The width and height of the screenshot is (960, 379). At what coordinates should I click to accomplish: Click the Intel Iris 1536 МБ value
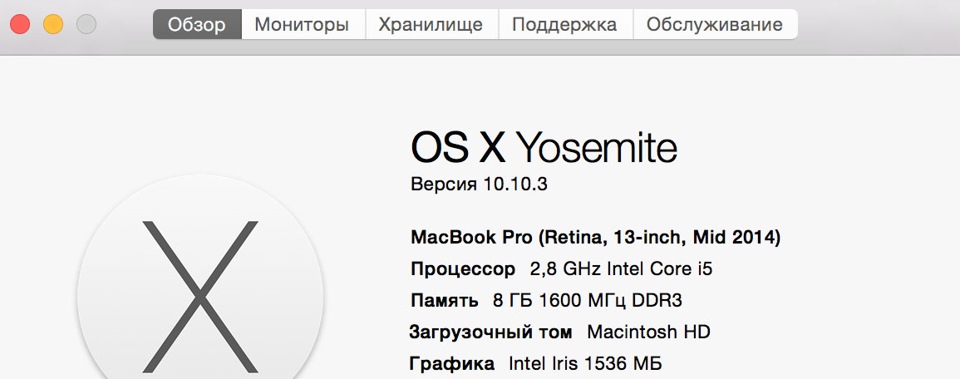click(x=585, y=364)
